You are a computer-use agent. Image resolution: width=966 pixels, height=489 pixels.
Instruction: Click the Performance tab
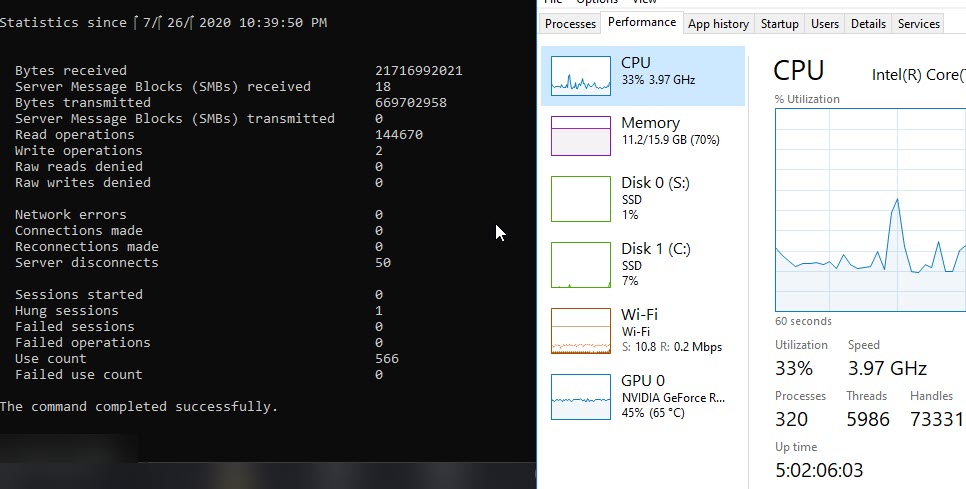641,23
